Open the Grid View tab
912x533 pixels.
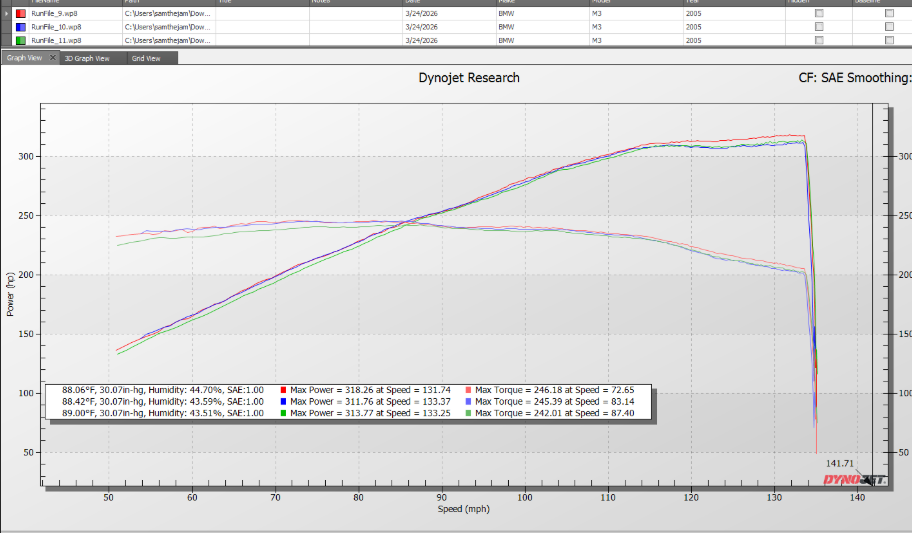(x=145, y=58)
